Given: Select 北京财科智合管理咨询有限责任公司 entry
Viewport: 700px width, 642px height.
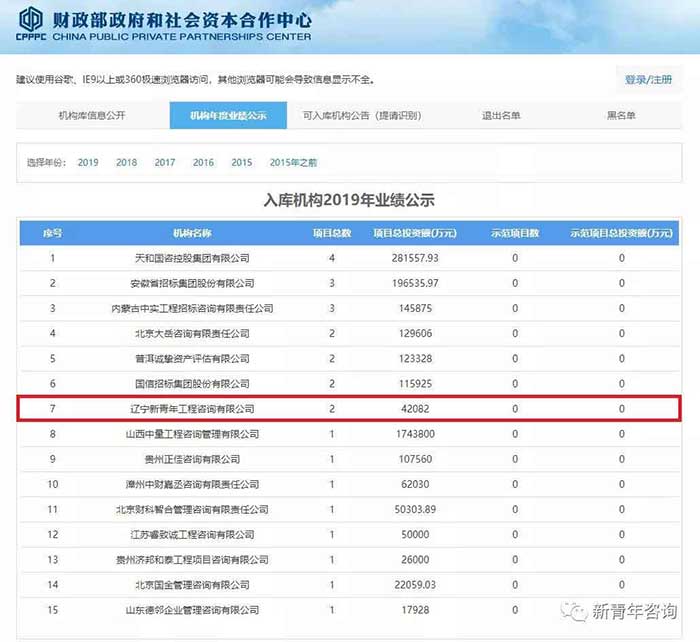Looking at the screenshot, I should coord(192,509).
